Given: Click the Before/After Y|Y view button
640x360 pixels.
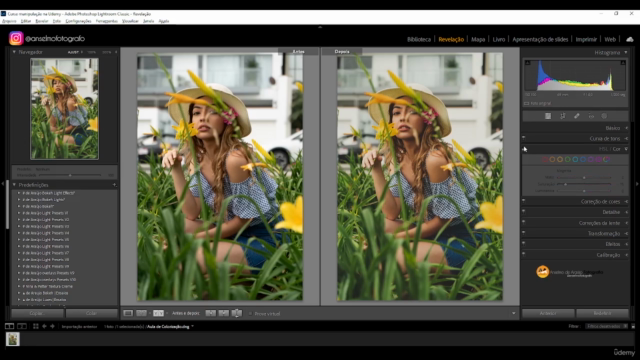Looking at the screenshot, I should tap(158, 313).
